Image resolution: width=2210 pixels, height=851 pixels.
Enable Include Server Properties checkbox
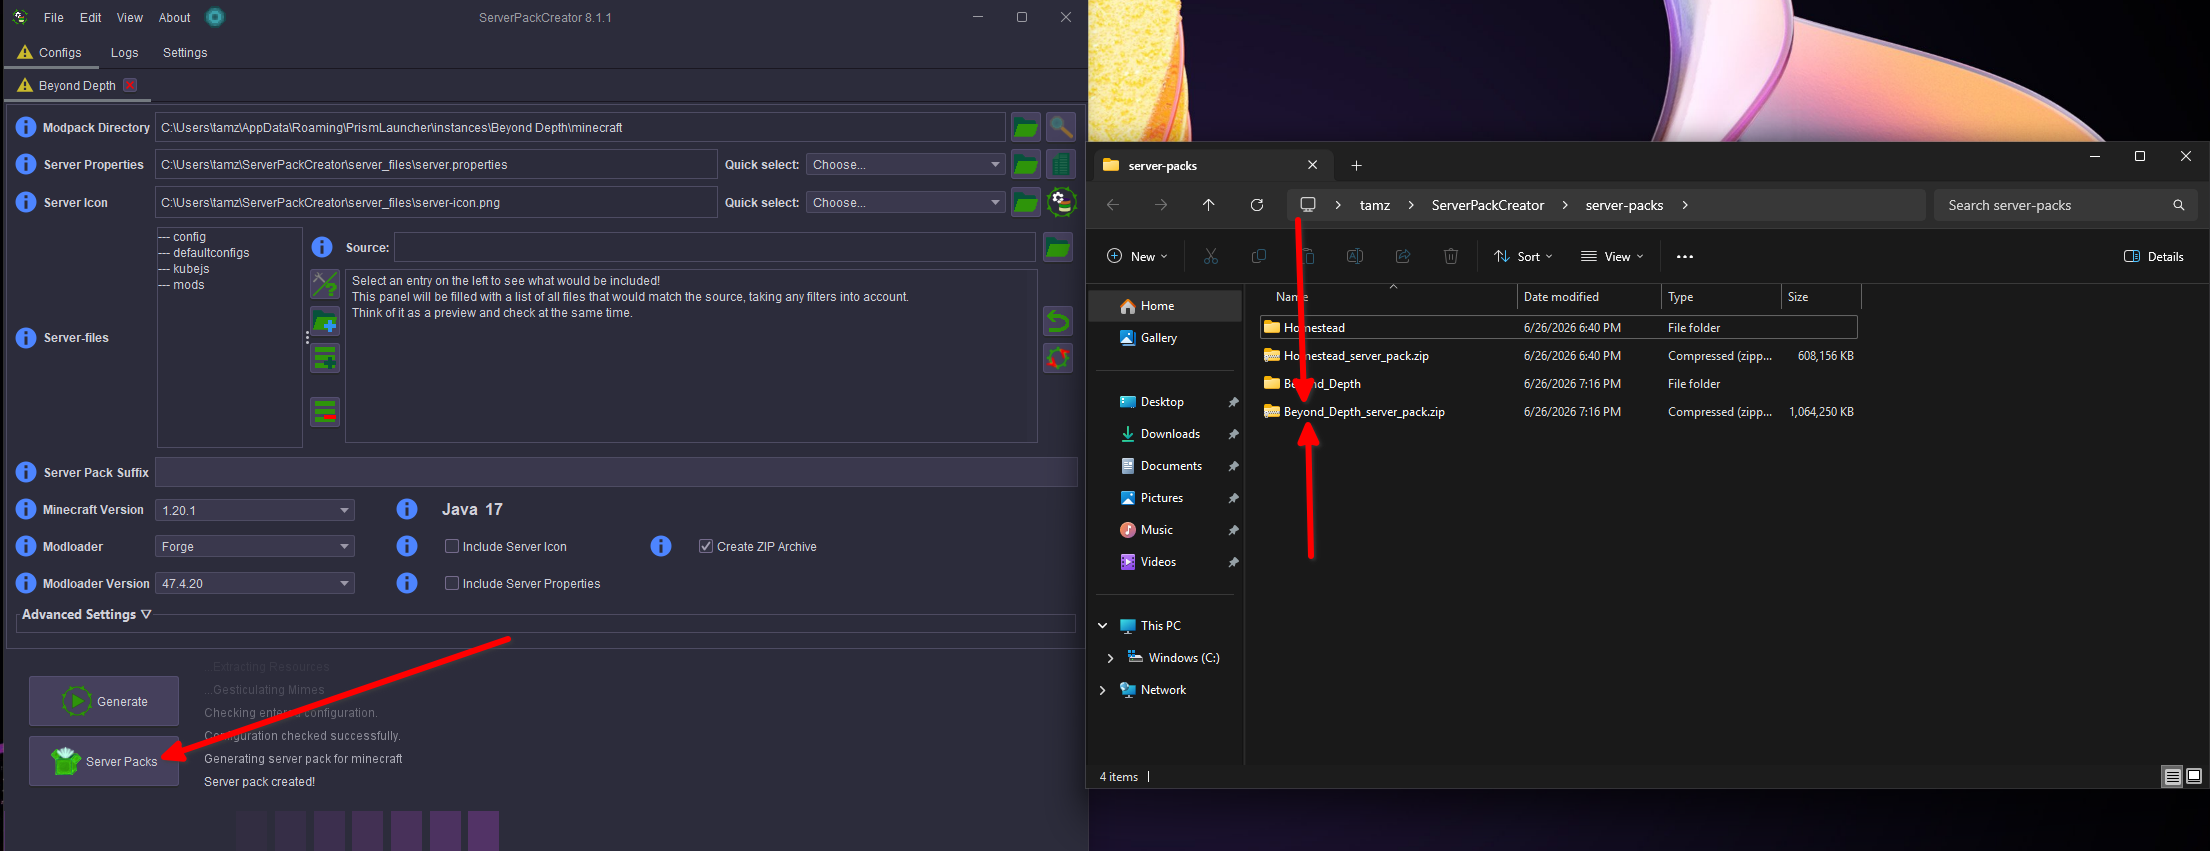[x=452, y=583]
